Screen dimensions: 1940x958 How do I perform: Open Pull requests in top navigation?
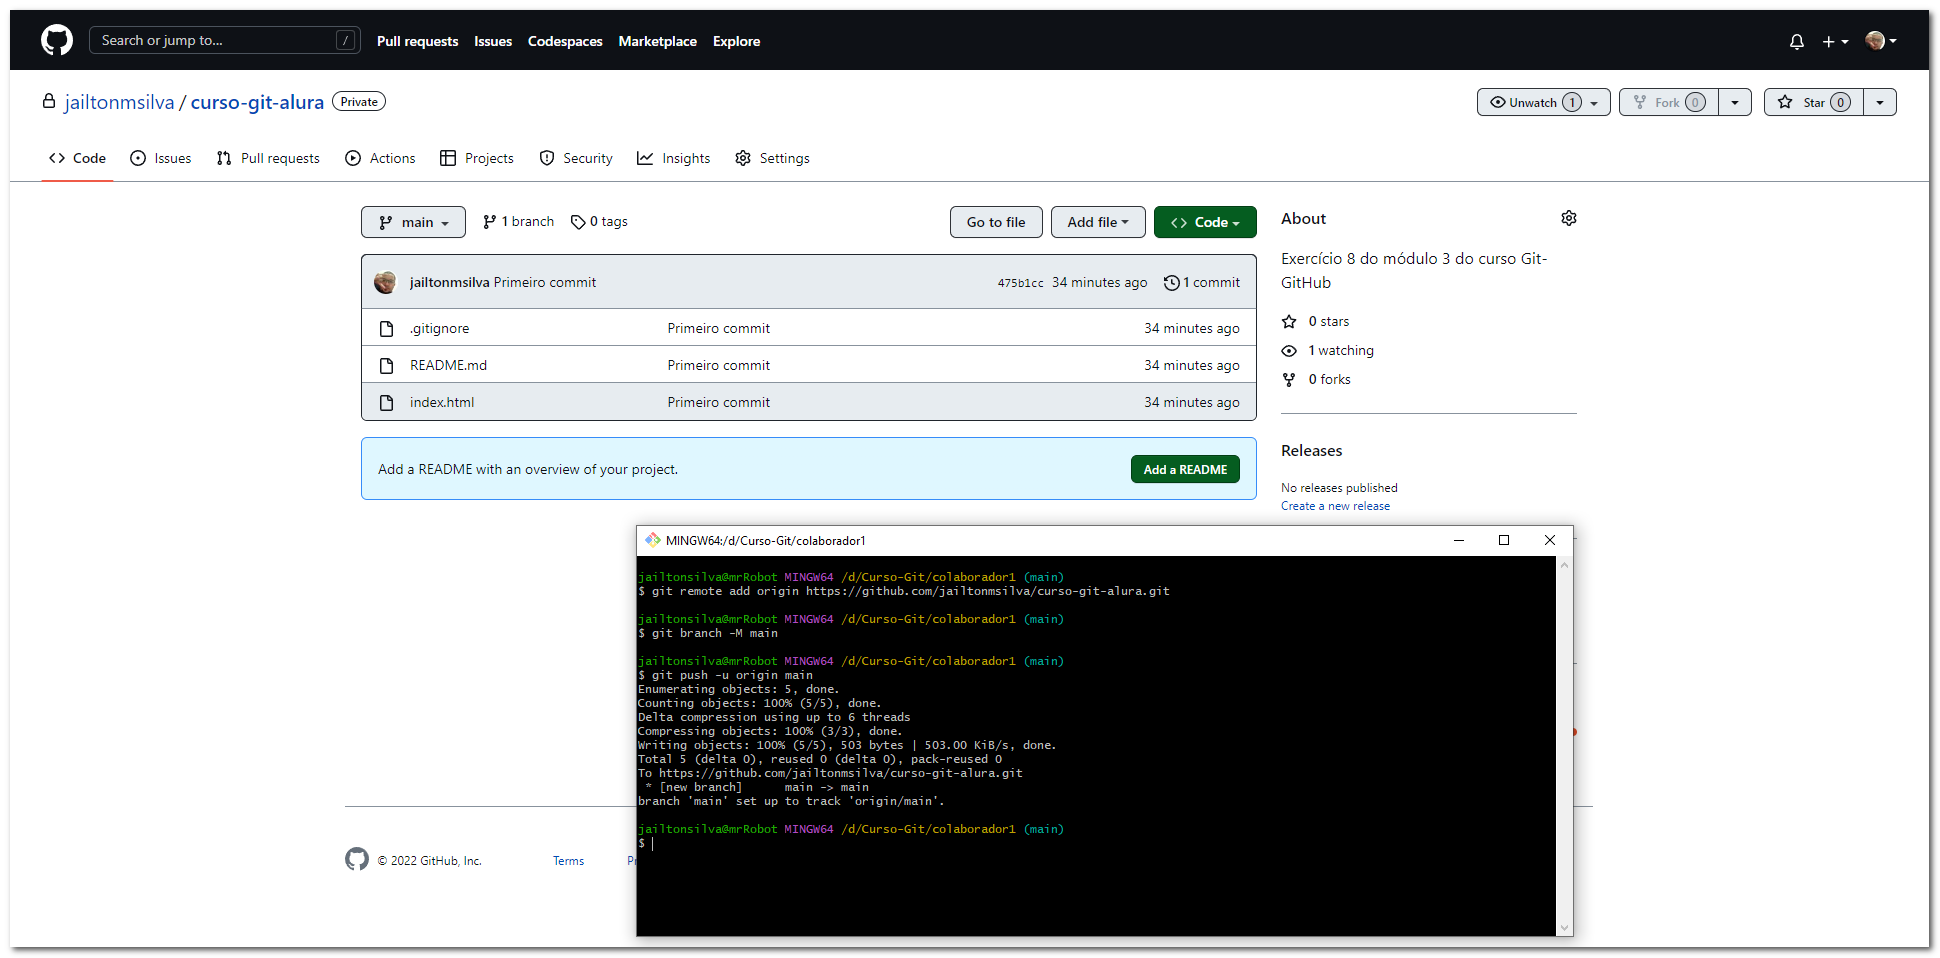[x=417, y=41]
